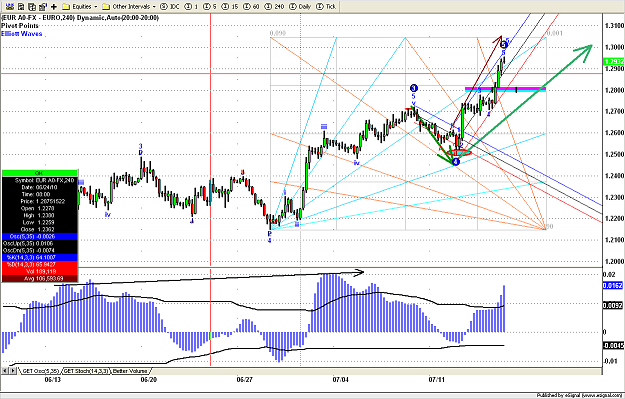Switch to the Daily interval
Viewport: 625px width, 399px height.
click(300, 6)
